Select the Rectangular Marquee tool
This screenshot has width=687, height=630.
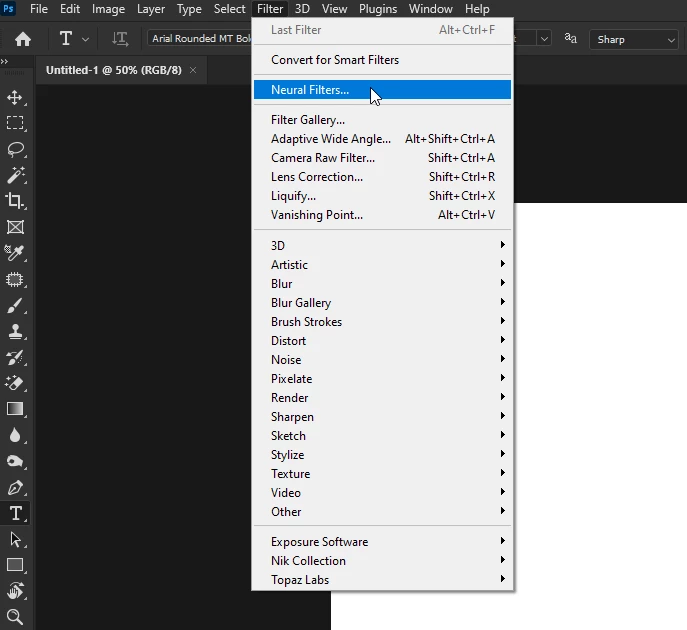click(x=15, y=123)
